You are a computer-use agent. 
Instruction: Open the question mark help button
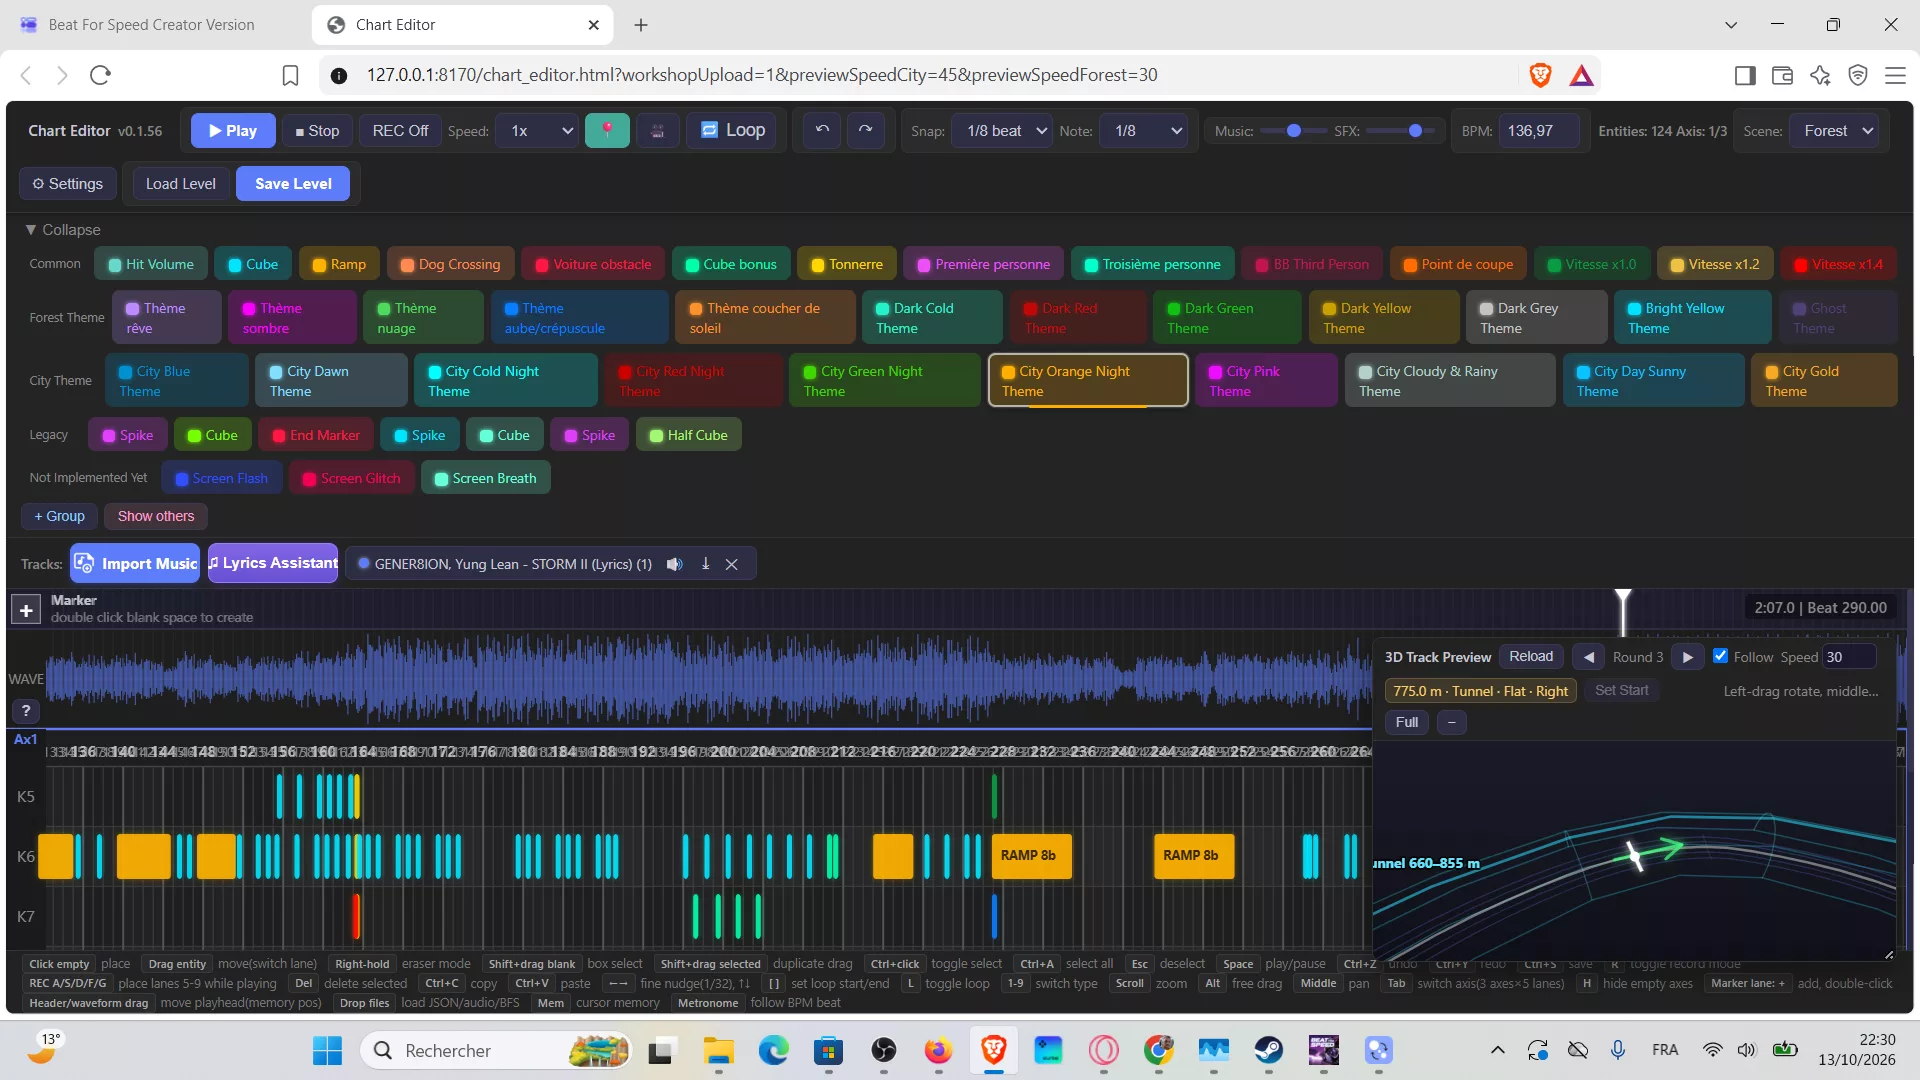pyautogui.click(x=26, y=711)
